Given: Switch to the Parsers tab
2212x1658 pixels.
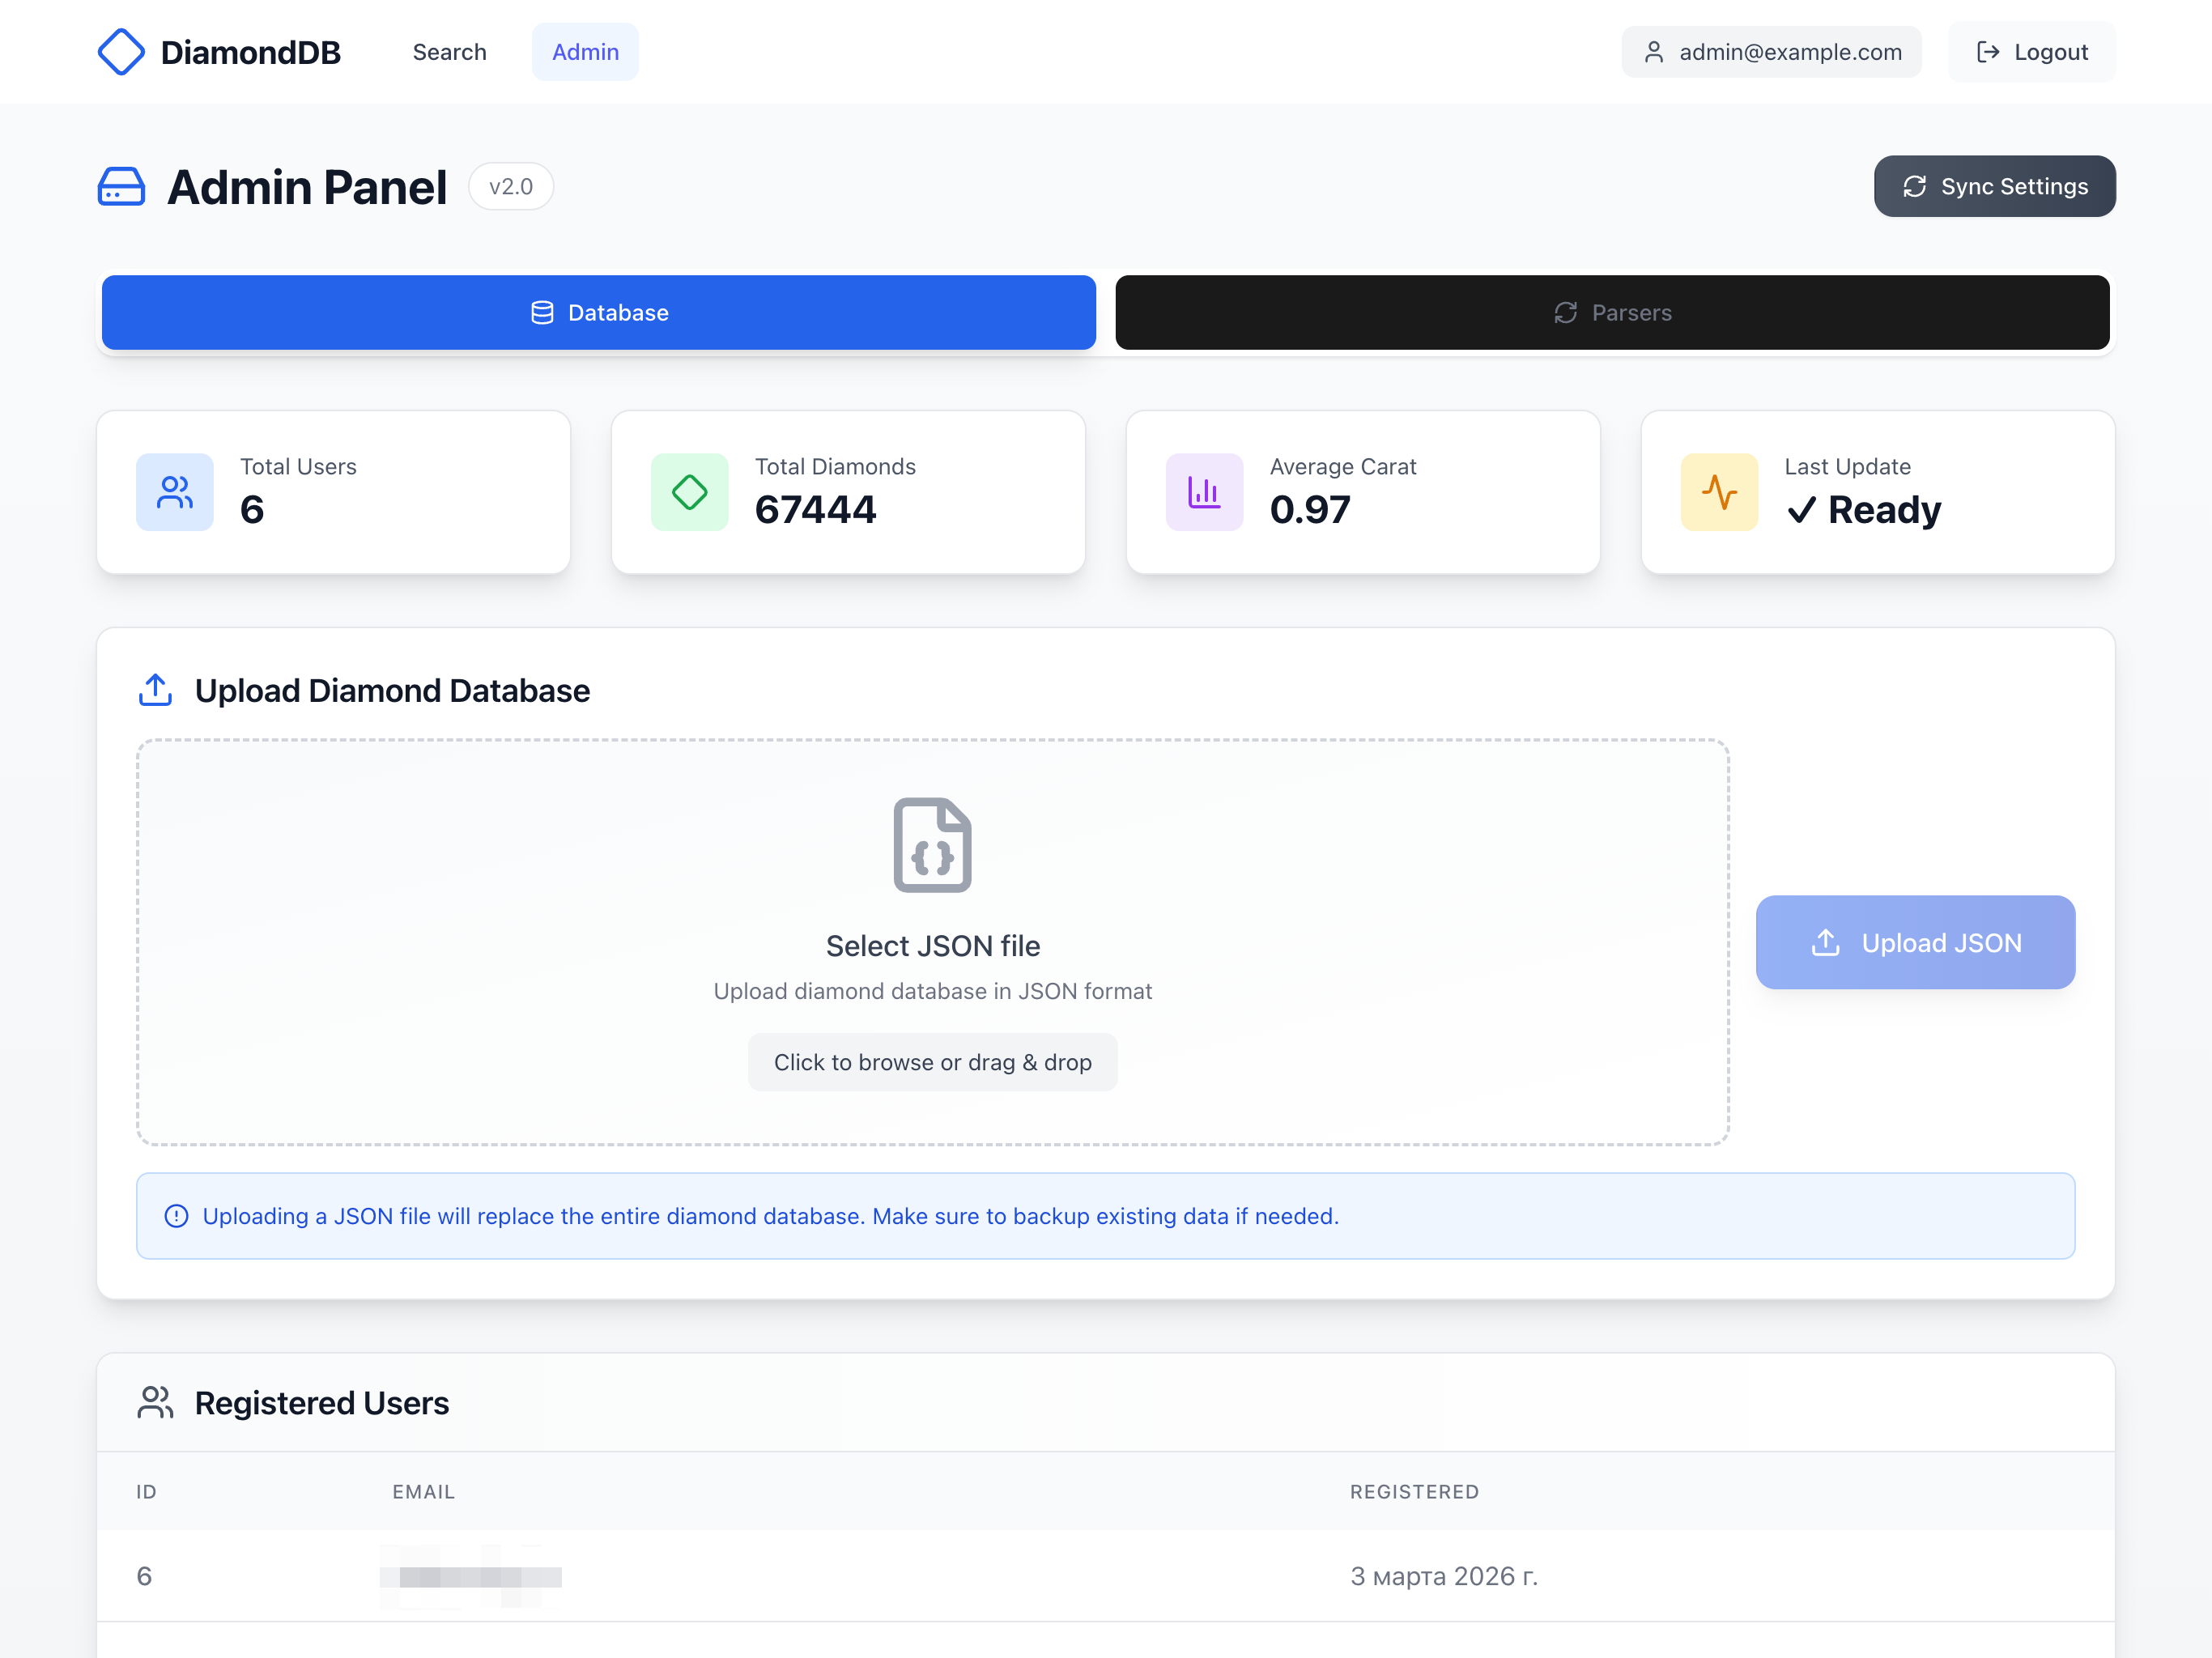Looking at the screenshot, I should coord(1613,313).
